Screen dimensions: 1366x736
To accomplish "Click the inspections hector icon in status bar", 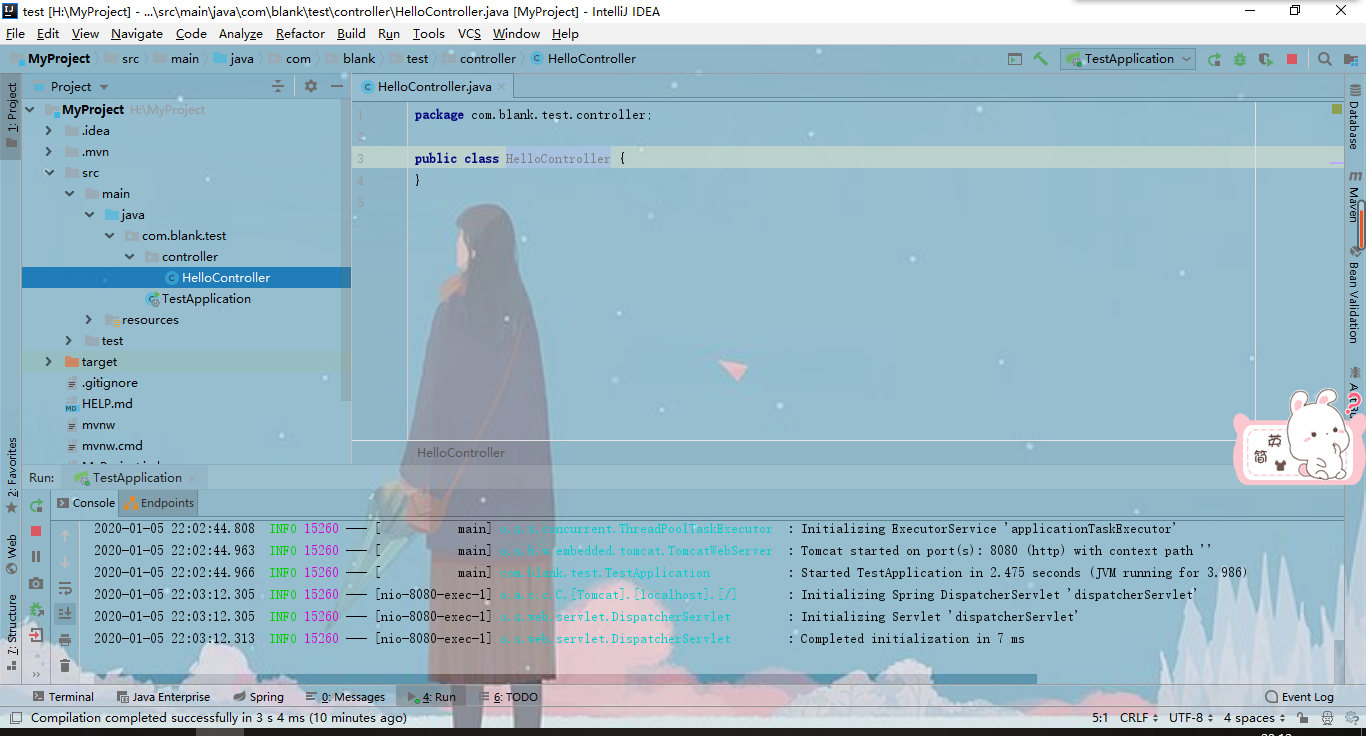I will pyautogui.click(x=1326, y=718).
